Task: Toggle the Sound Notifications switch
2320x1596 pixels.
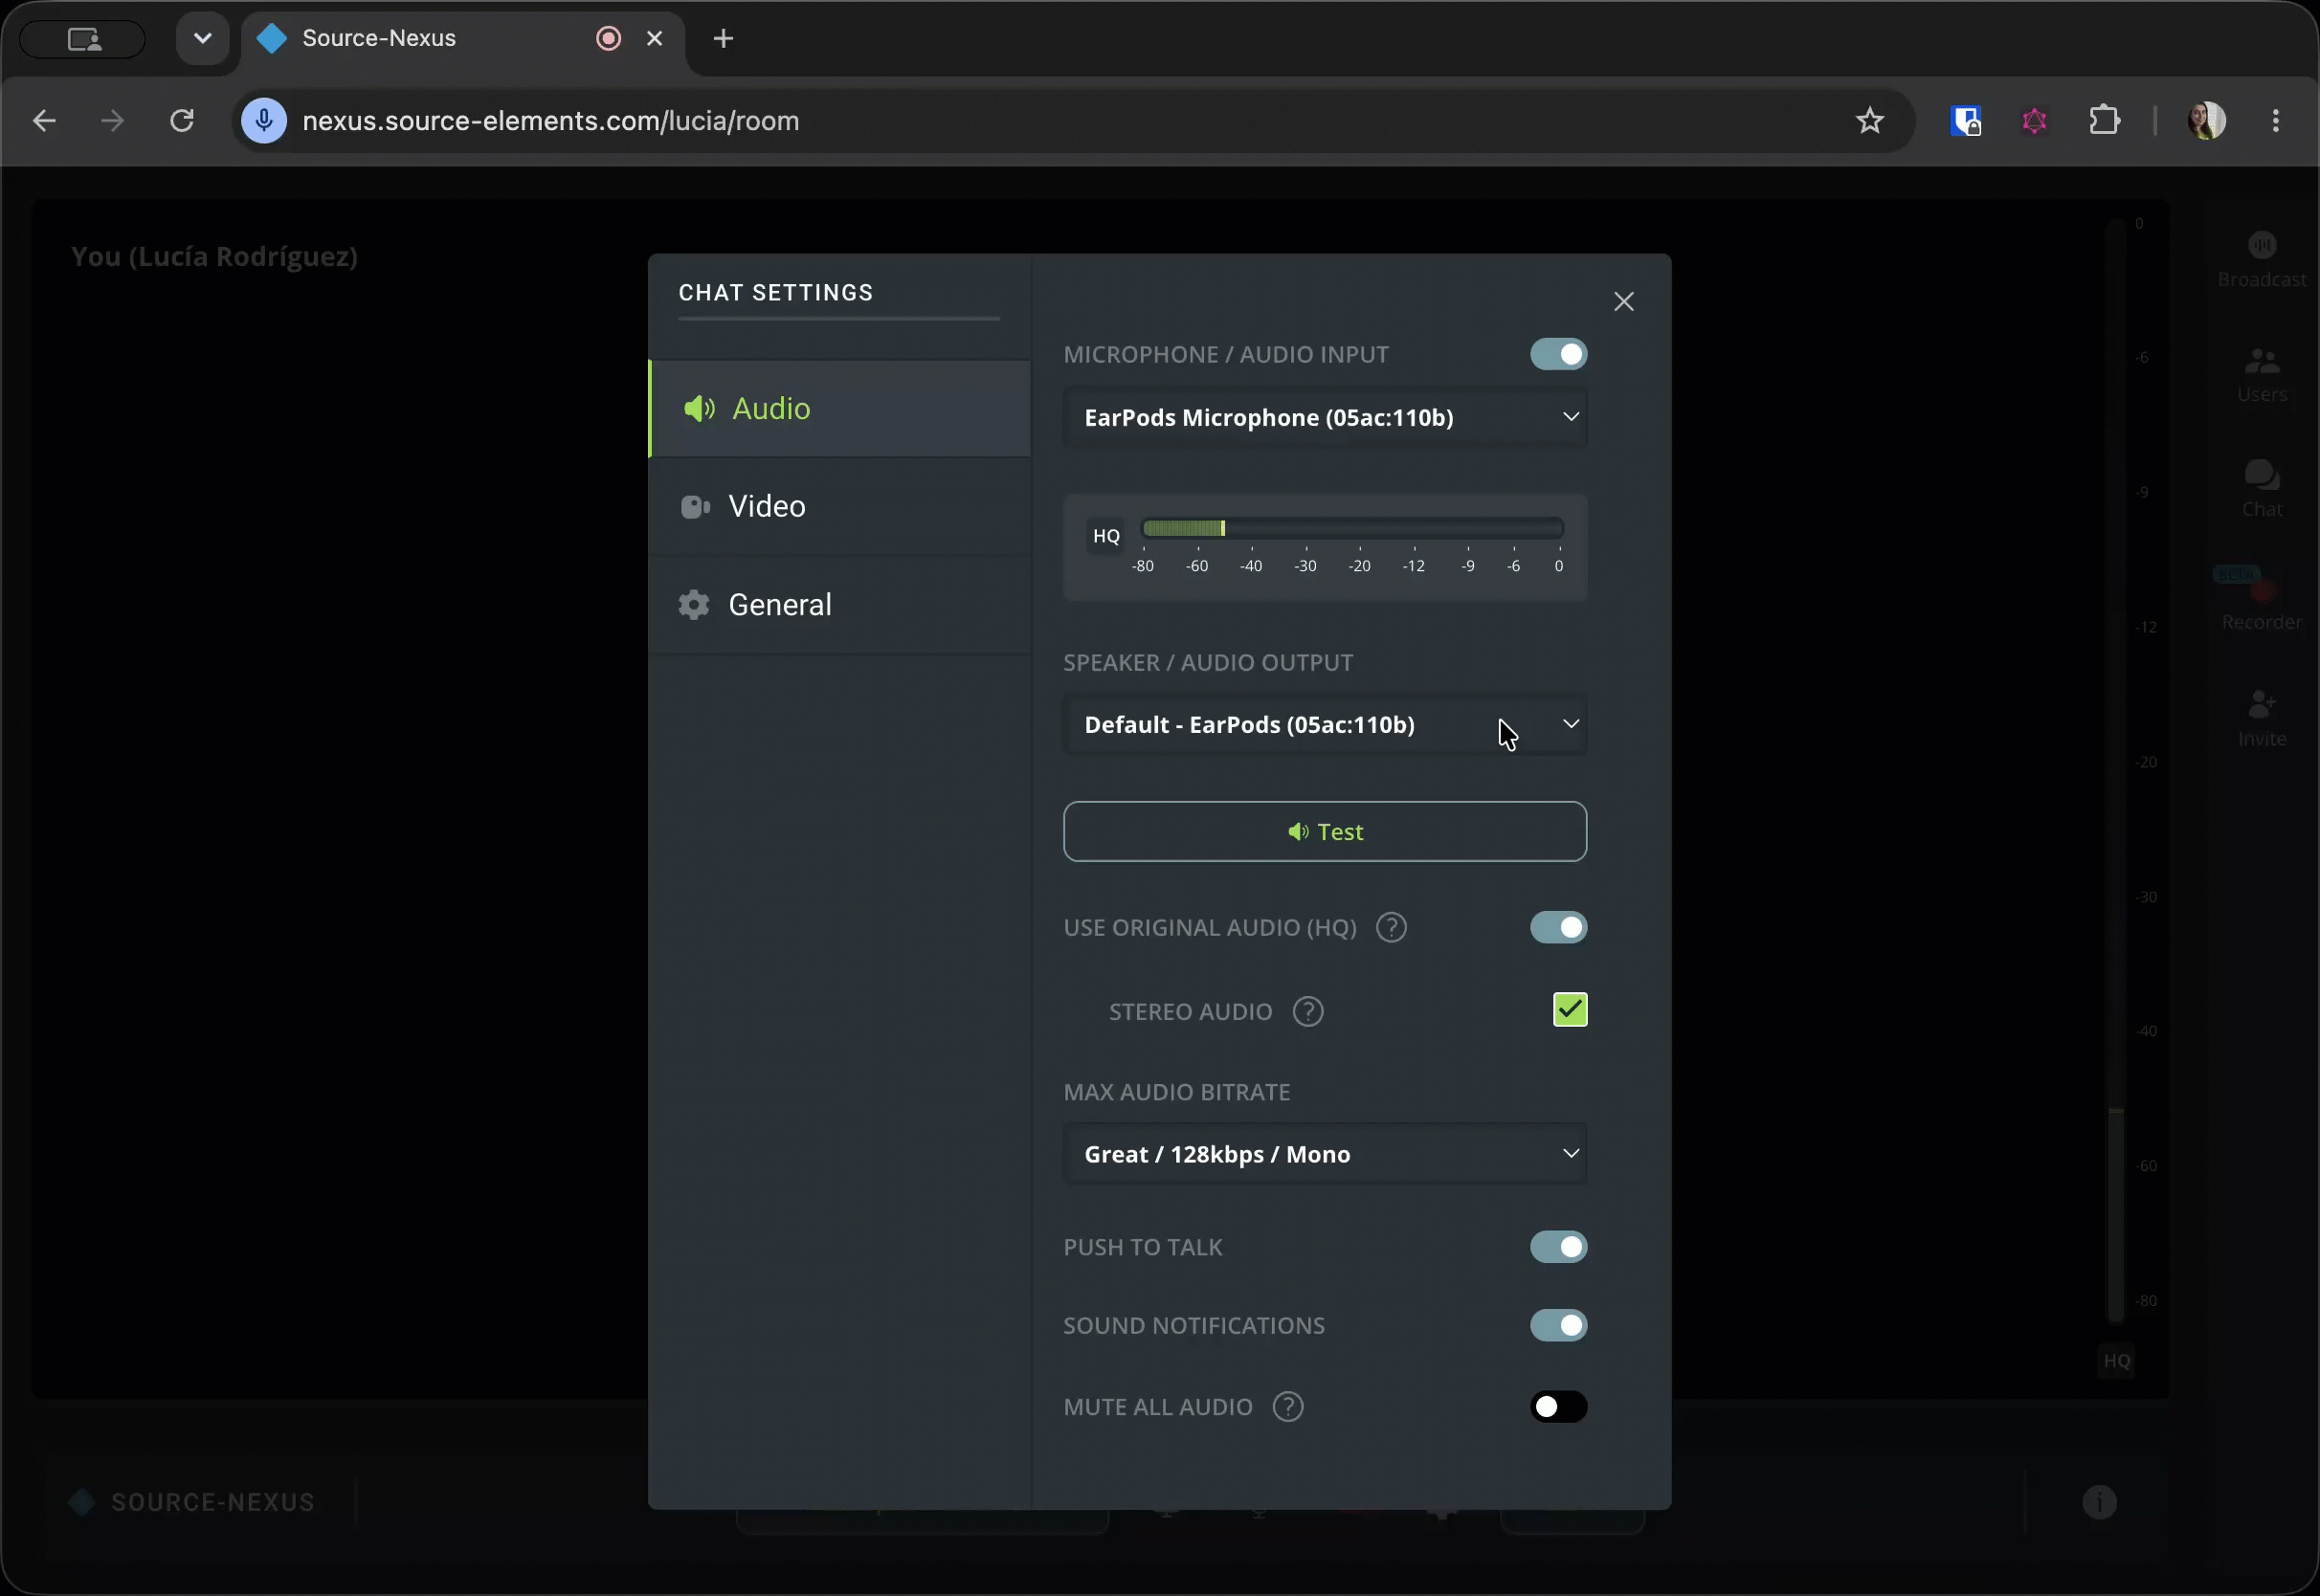Action: (1558, 1325)
